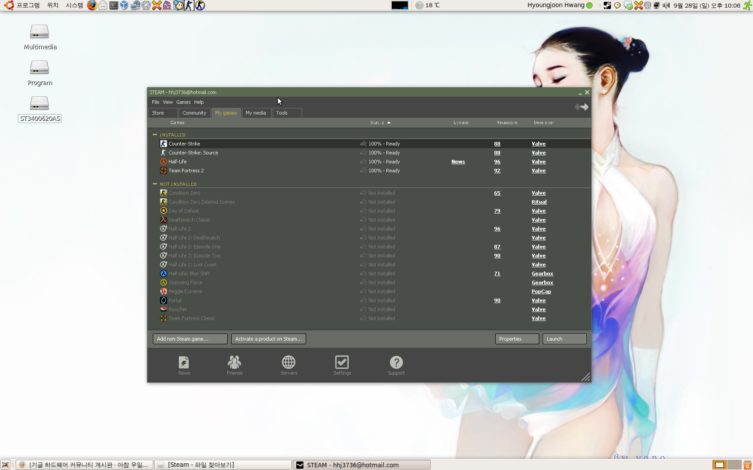753x470 pixels.
Task: Open the clock and date applet
Action: coord(707,5)
